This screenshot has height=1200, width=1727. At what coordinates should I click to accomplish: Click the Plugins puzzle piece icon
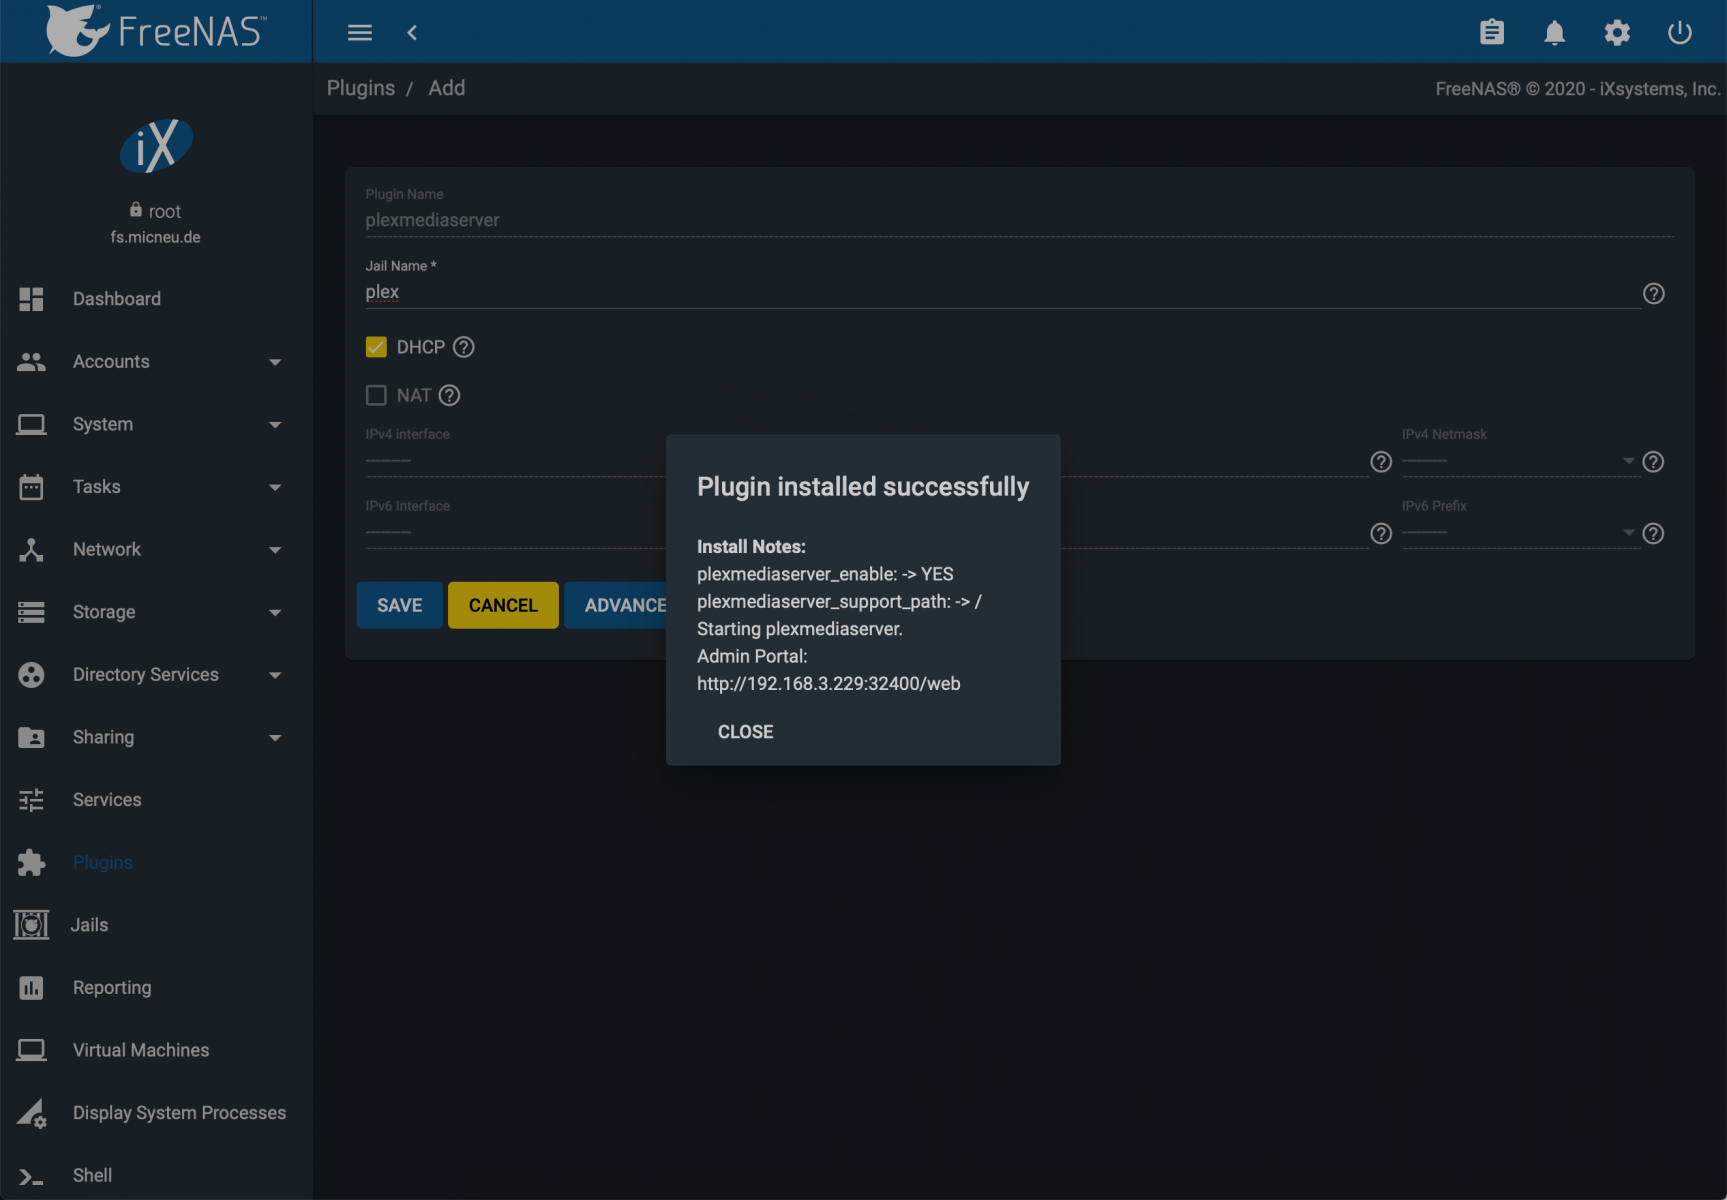31,863
